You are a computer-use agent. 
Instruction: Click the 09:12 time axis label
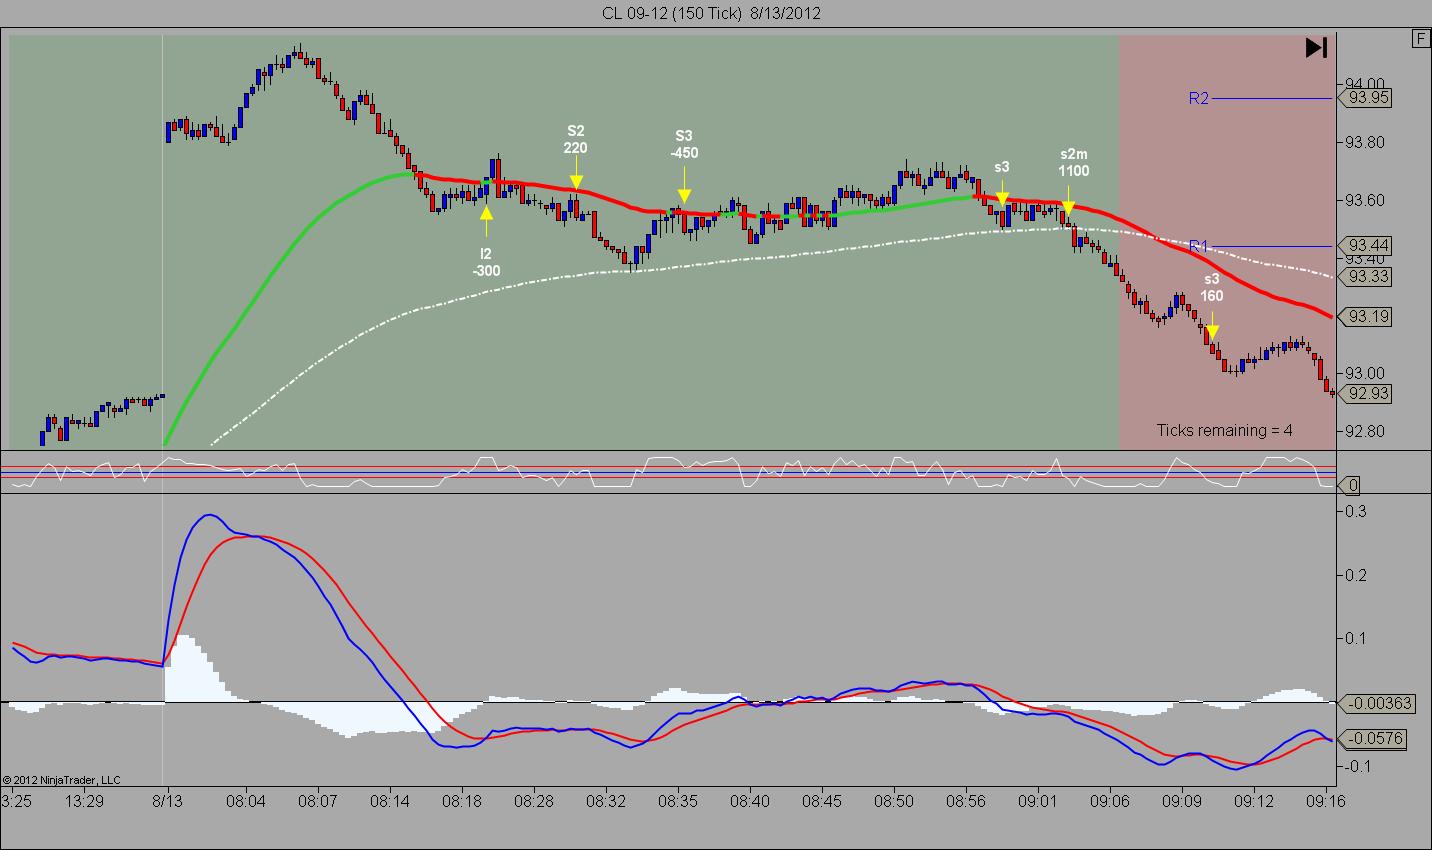click(1254, 801)
